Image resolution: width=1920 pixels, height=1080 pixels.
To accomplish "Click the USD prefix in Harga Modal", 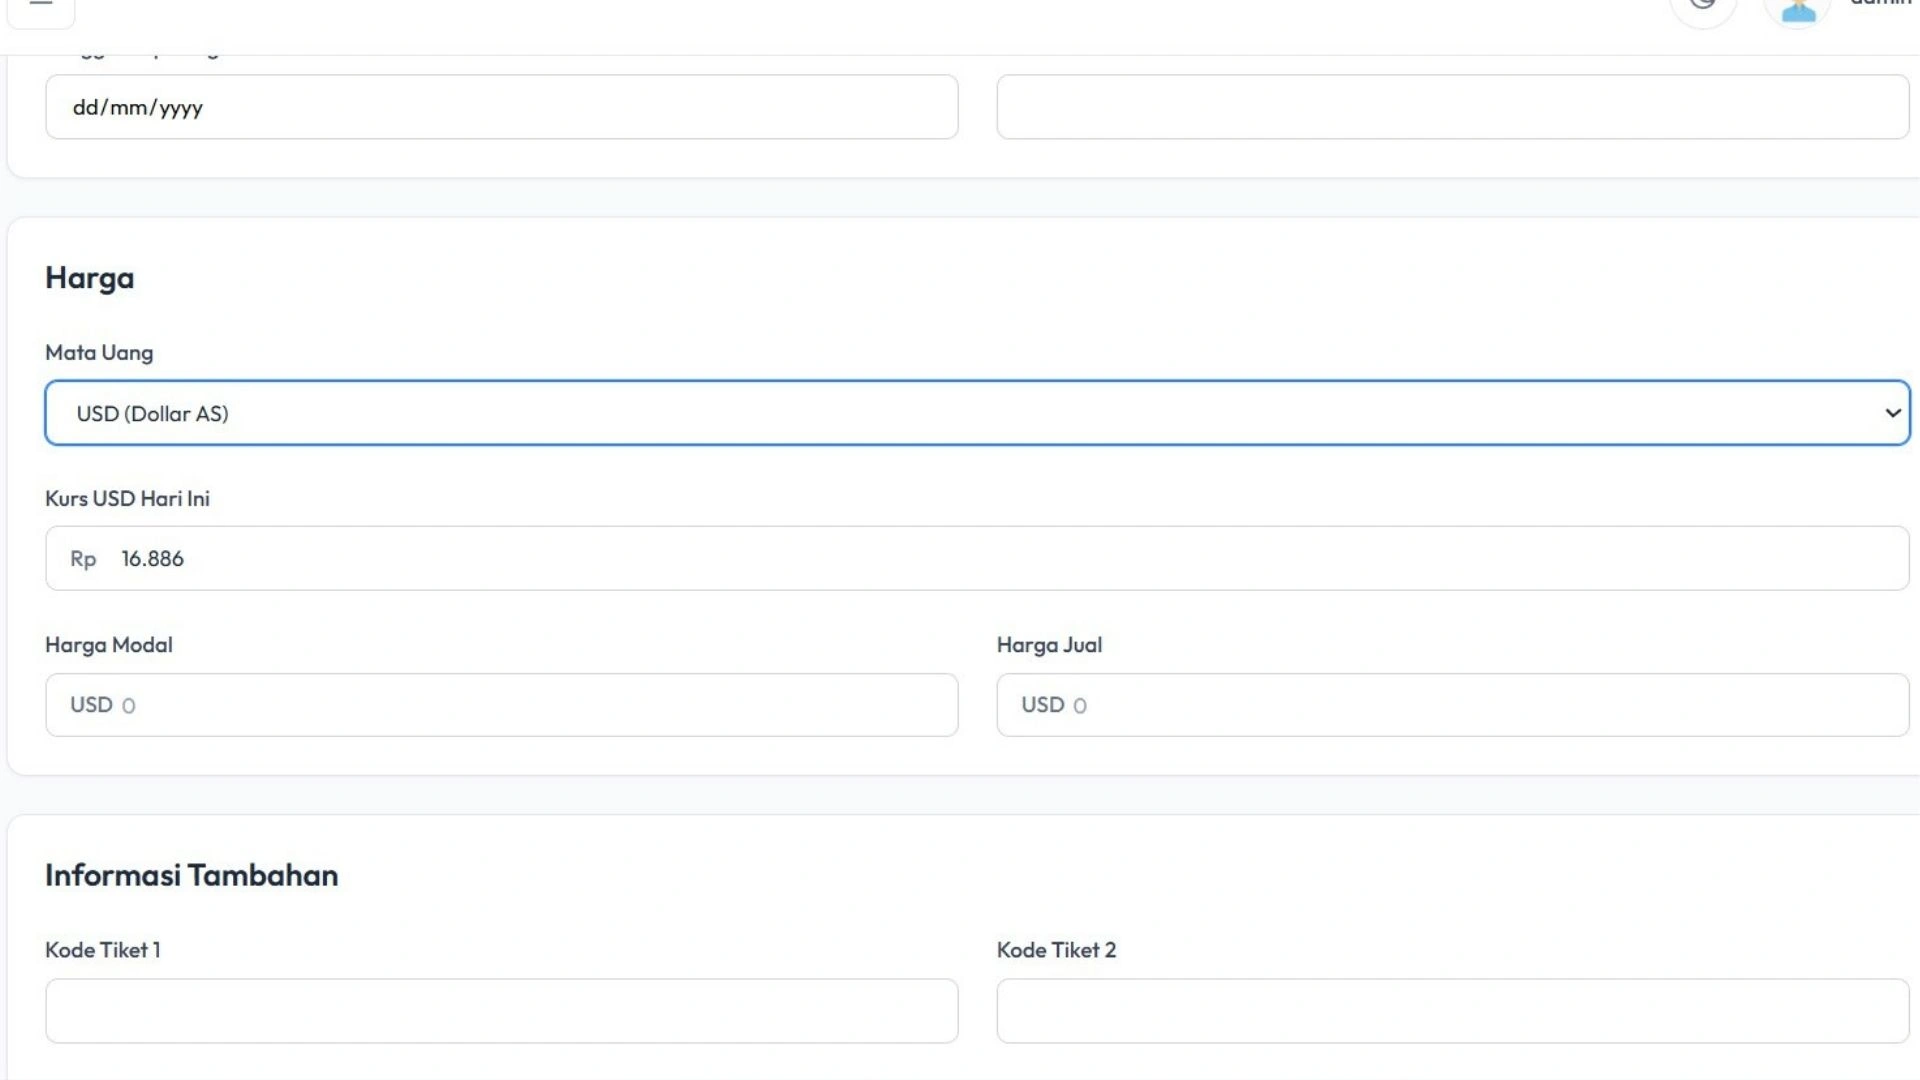I will tap(91, 705).
